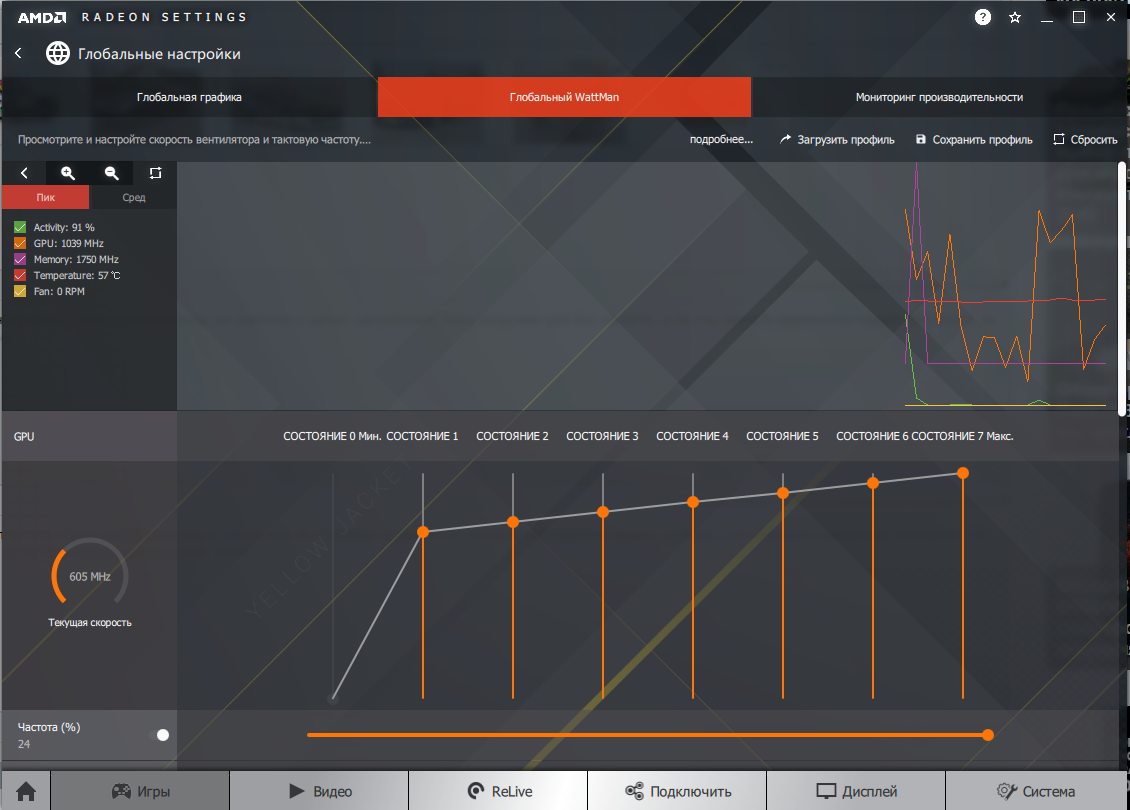Open the help question mark icon
1130x810 pixels.
click(x=982, y=17)
